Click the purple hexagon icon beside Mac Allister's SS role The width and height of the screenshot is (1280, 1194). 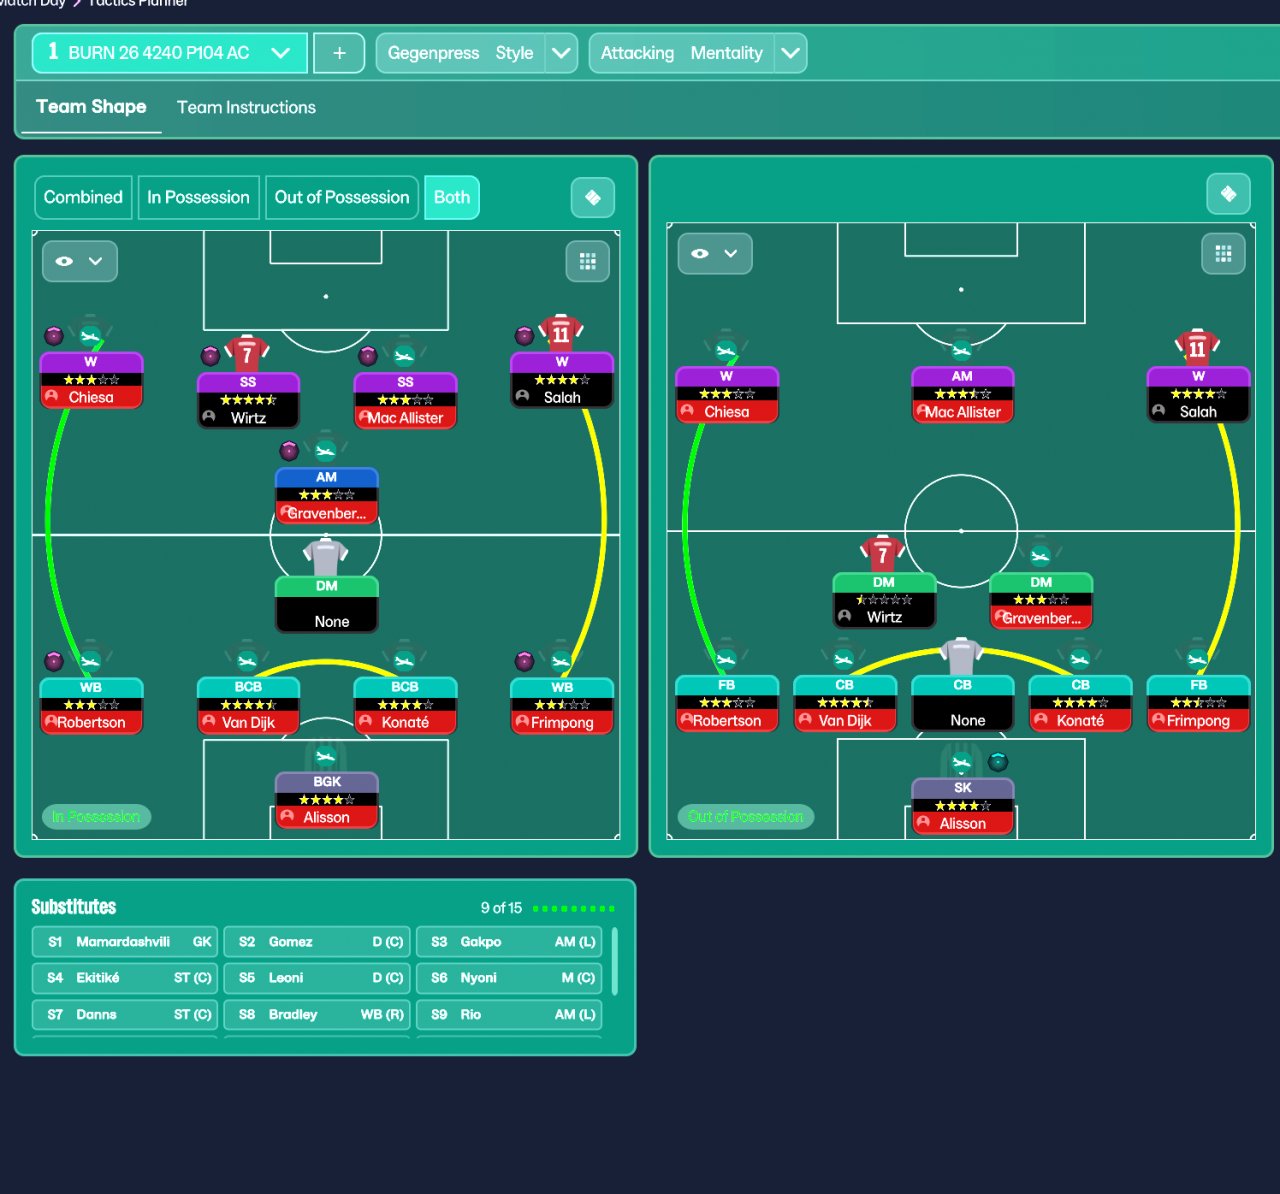coord(368,355)
